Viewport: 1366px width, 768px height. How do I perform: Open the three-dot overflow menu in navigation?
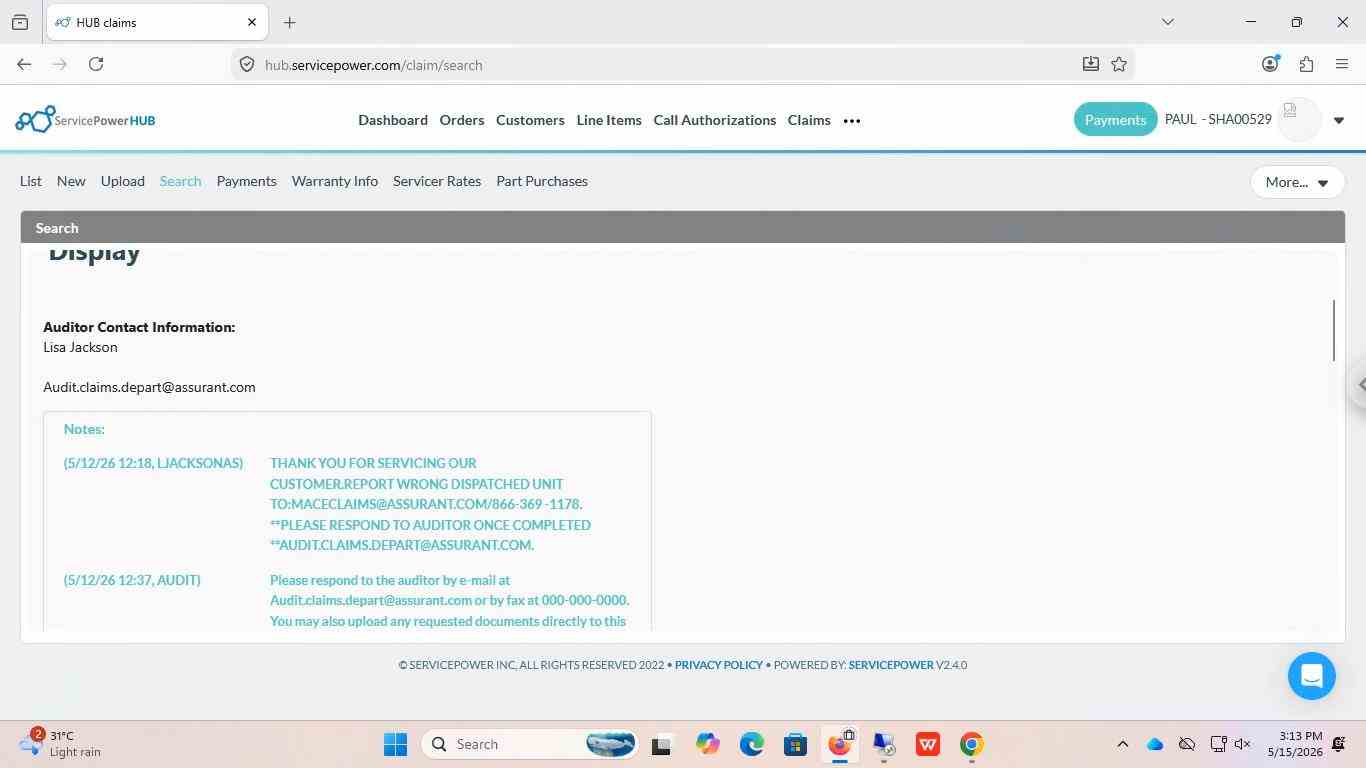(x=852, y=121)
